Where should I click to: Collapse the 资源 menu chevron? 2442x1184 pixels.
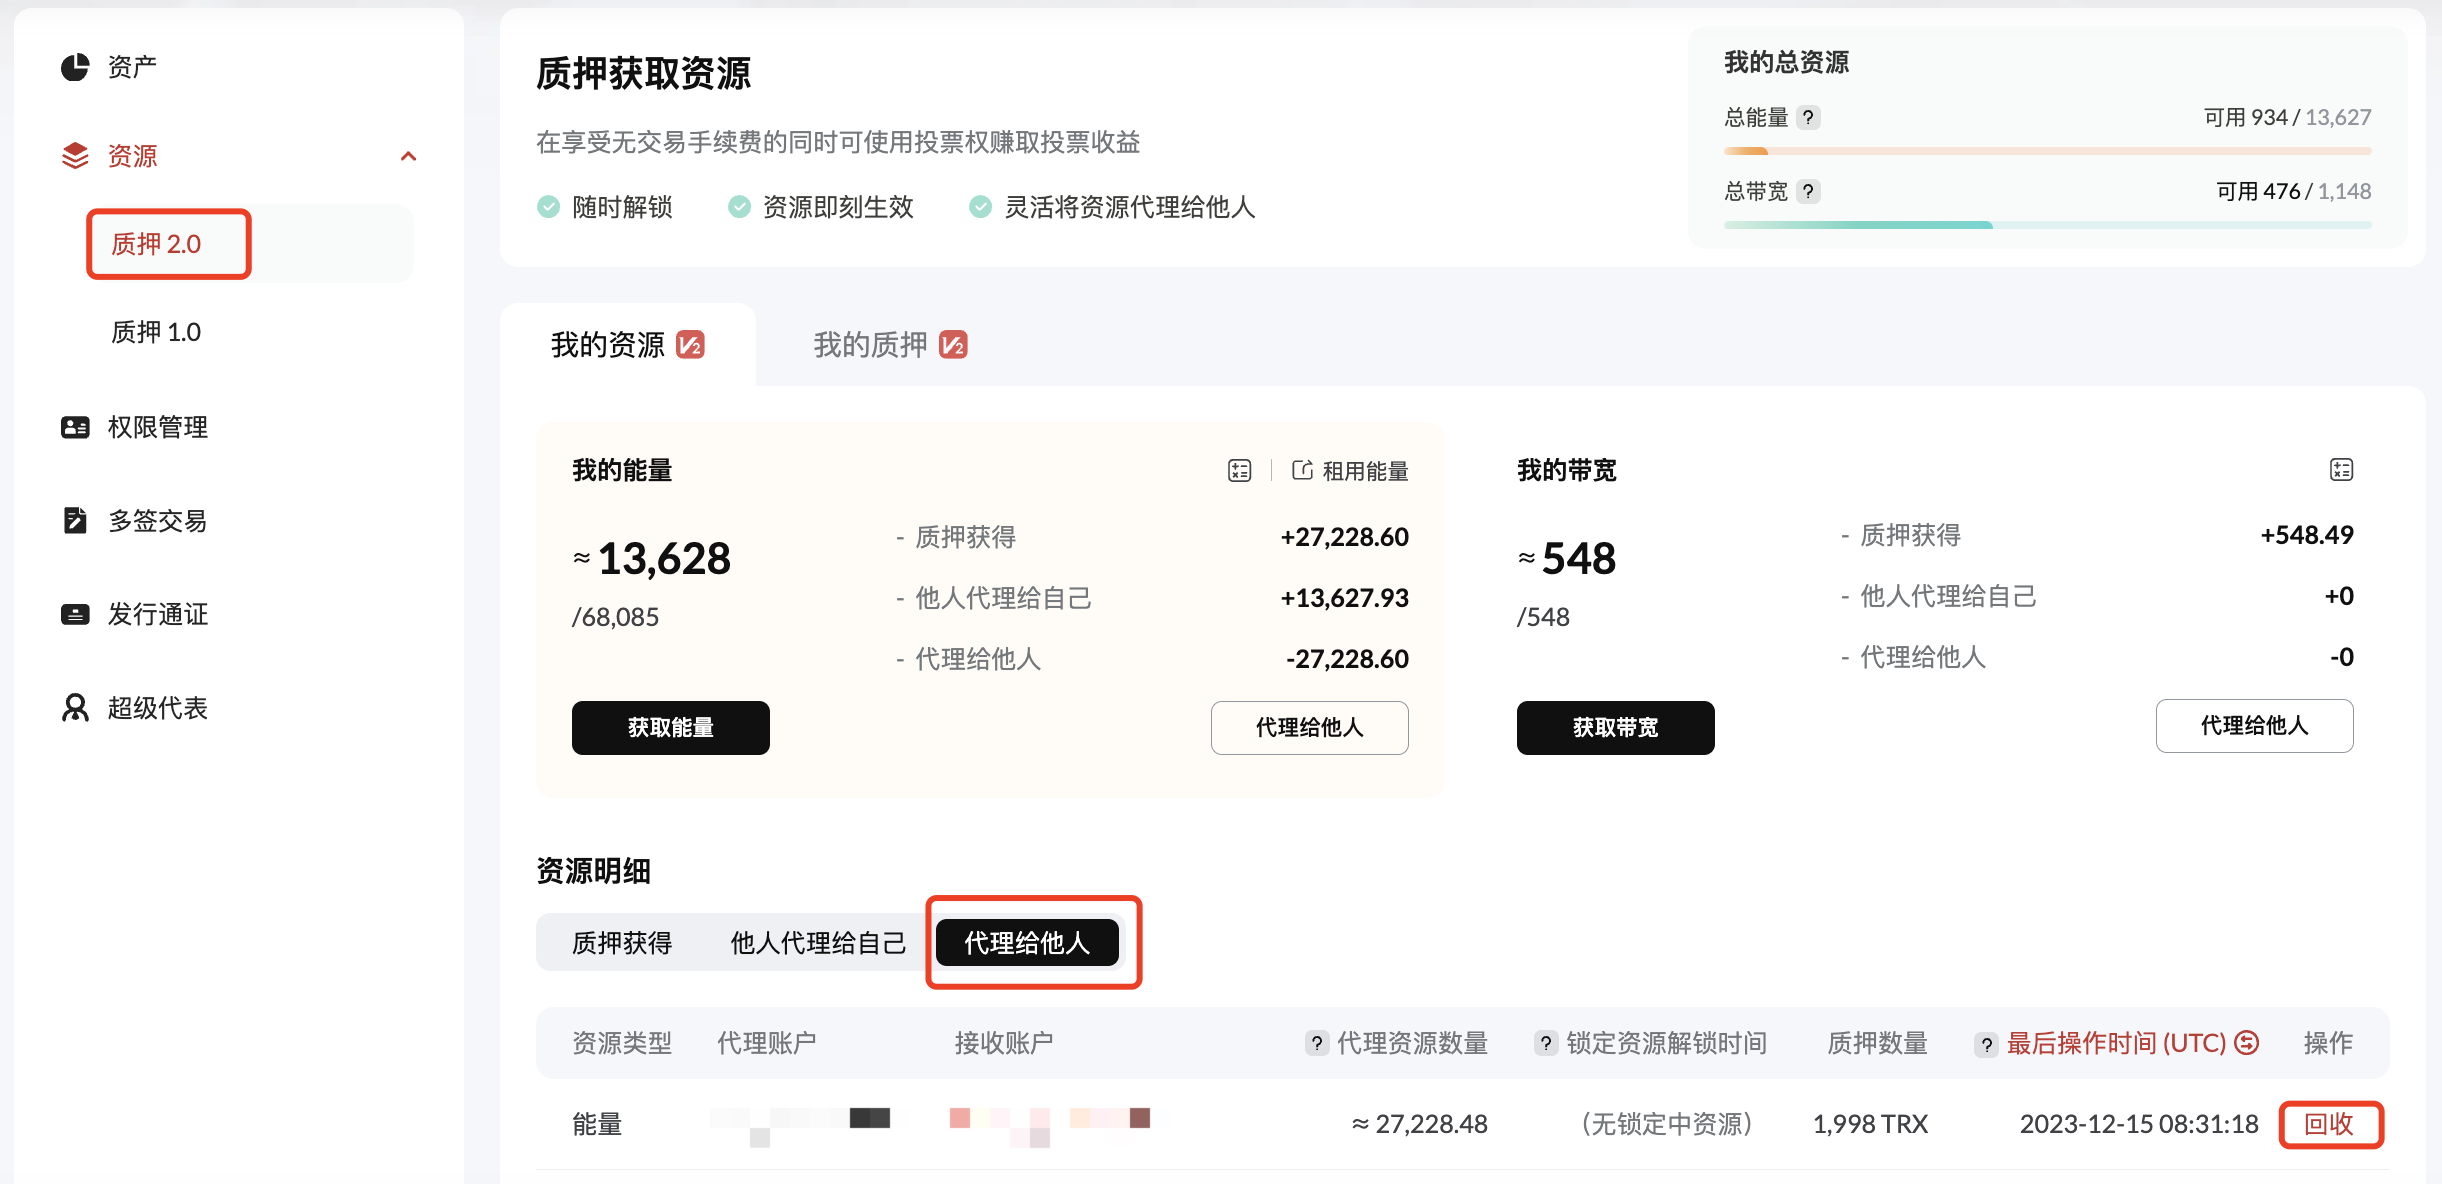click(408, 156)
